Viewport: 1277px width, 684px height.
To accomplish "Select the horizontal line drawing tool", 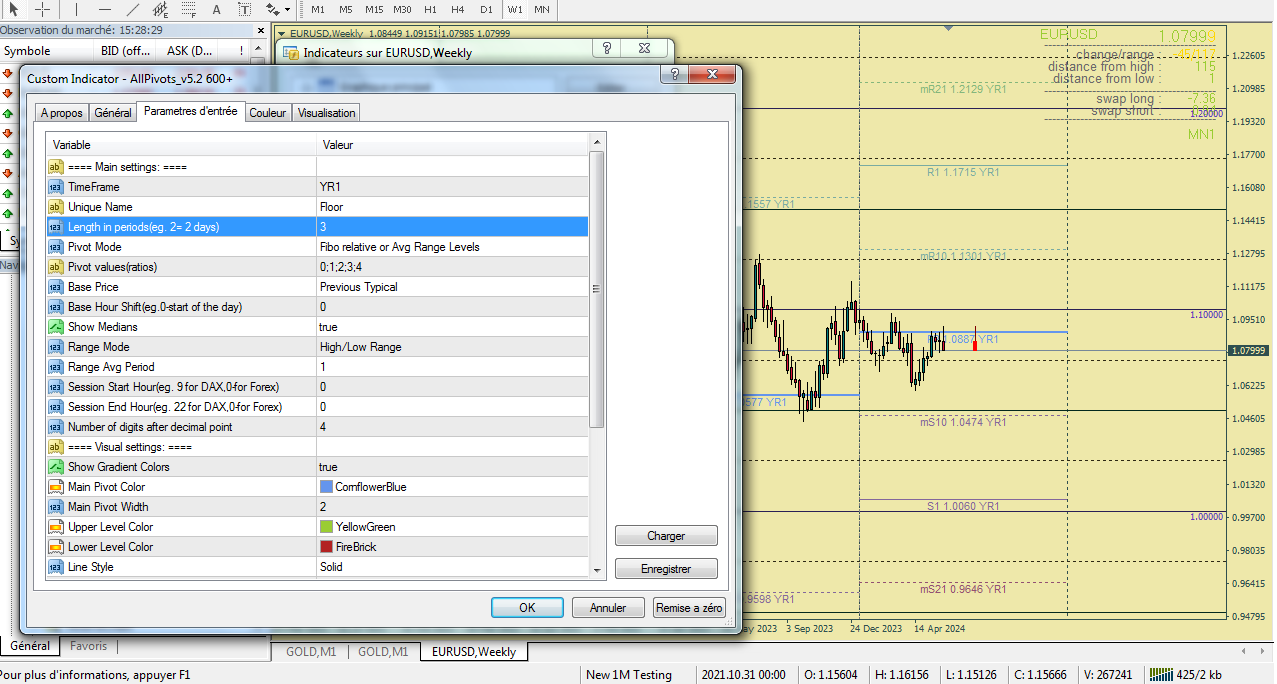I will click(105, 9).
